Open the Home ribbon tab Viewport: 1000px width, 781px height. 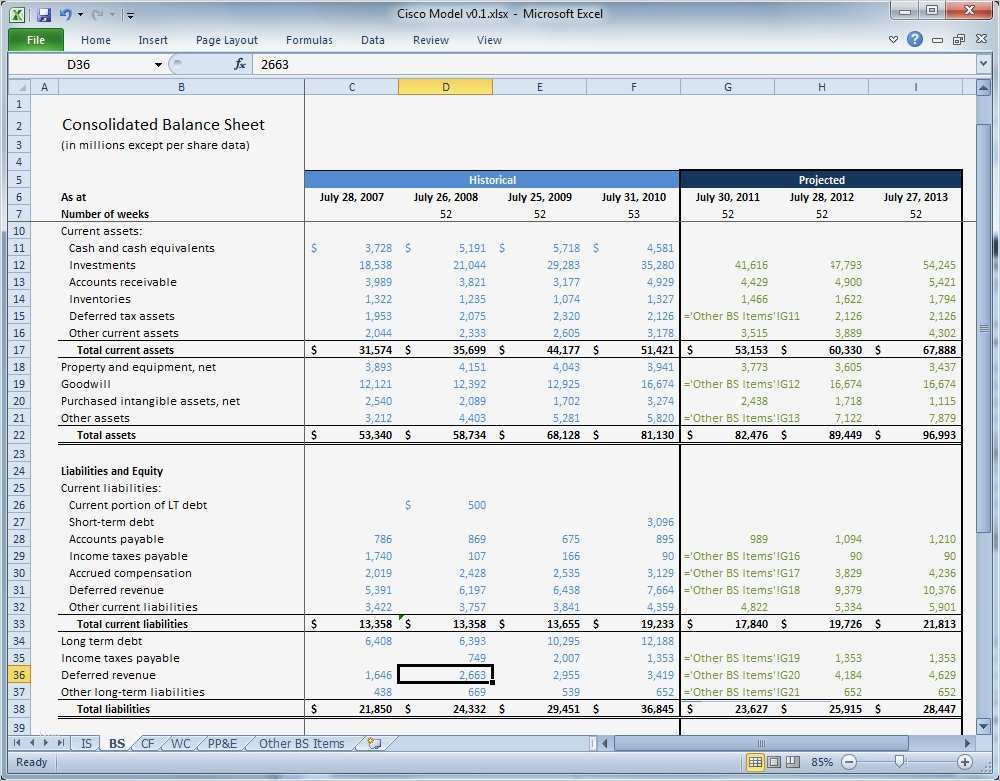[96, 40]
